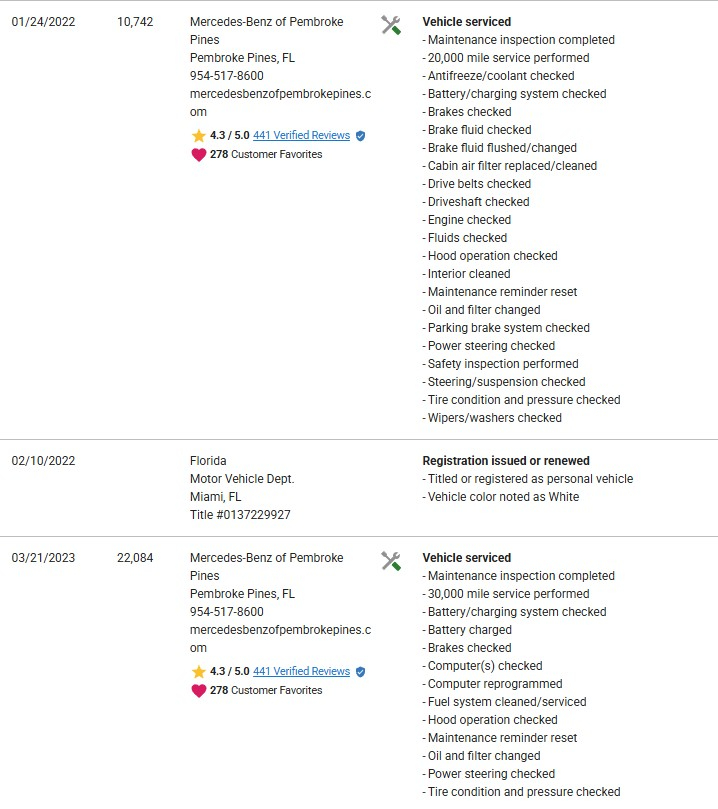718x809 pixels.
Task: Click the wrench service icon for the 01/24/2022 record
Action: 391,25
